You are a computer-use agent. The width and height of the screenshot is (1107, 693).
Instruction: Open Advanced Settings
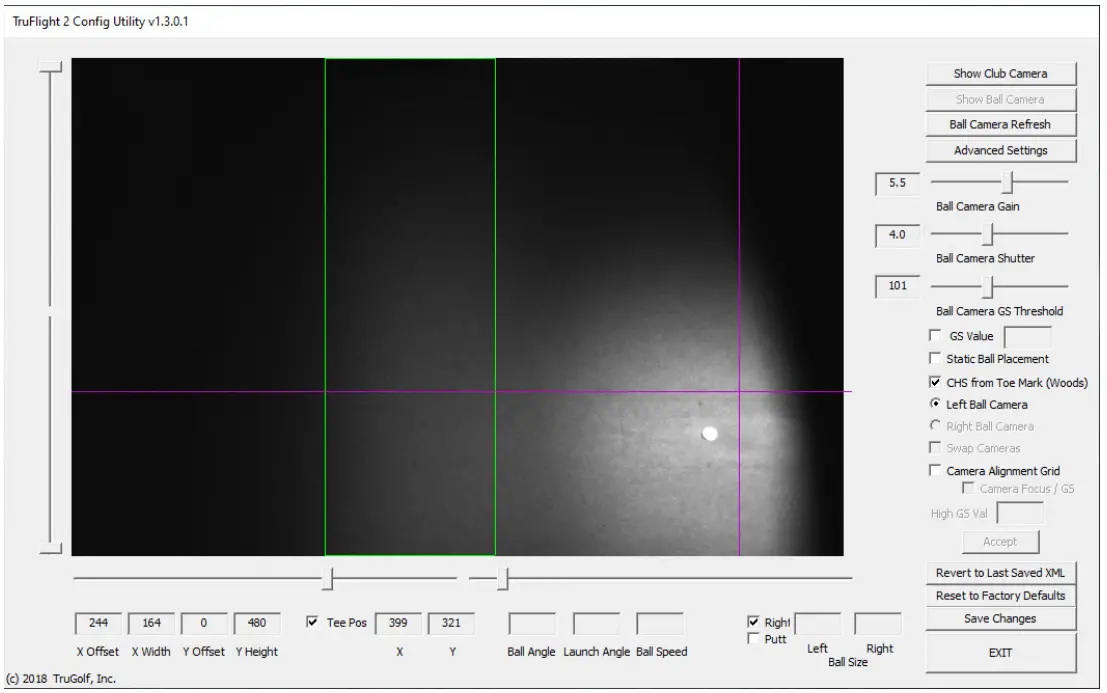point(1000,150)
